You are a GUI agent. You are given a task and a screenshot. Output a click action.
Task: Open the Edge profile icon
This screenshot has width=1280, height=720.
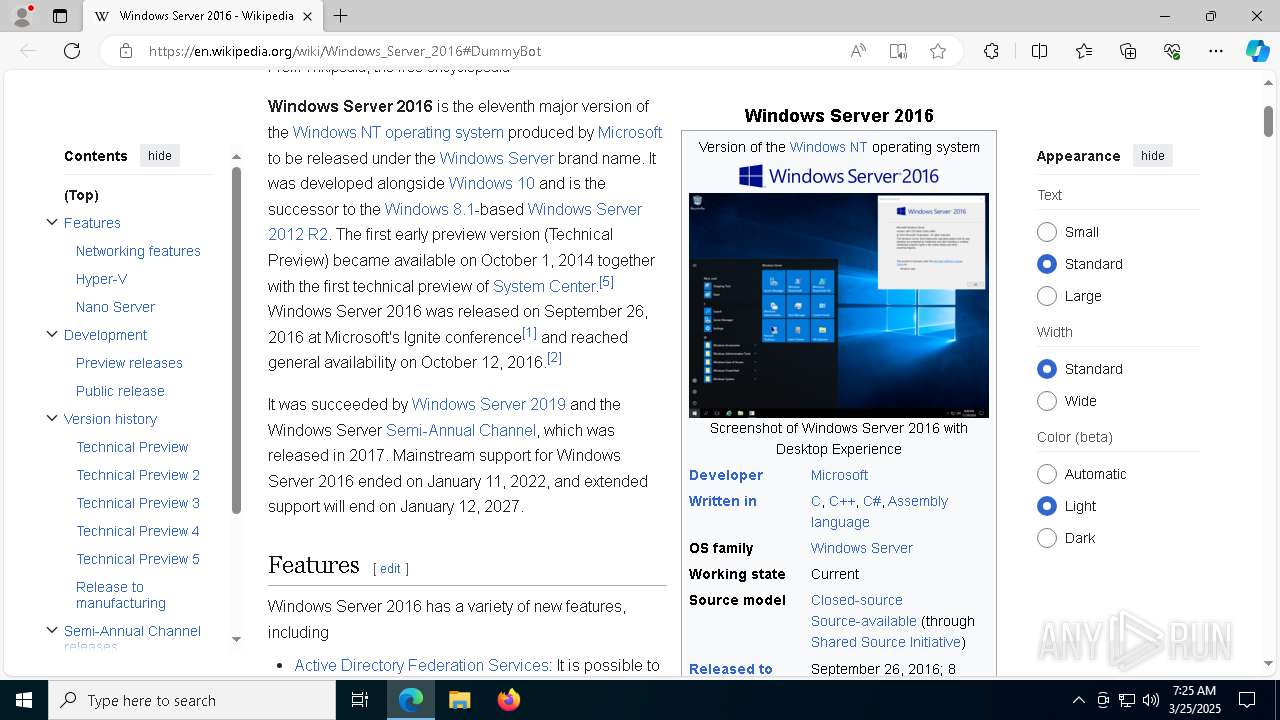click(x=22, y=16)
